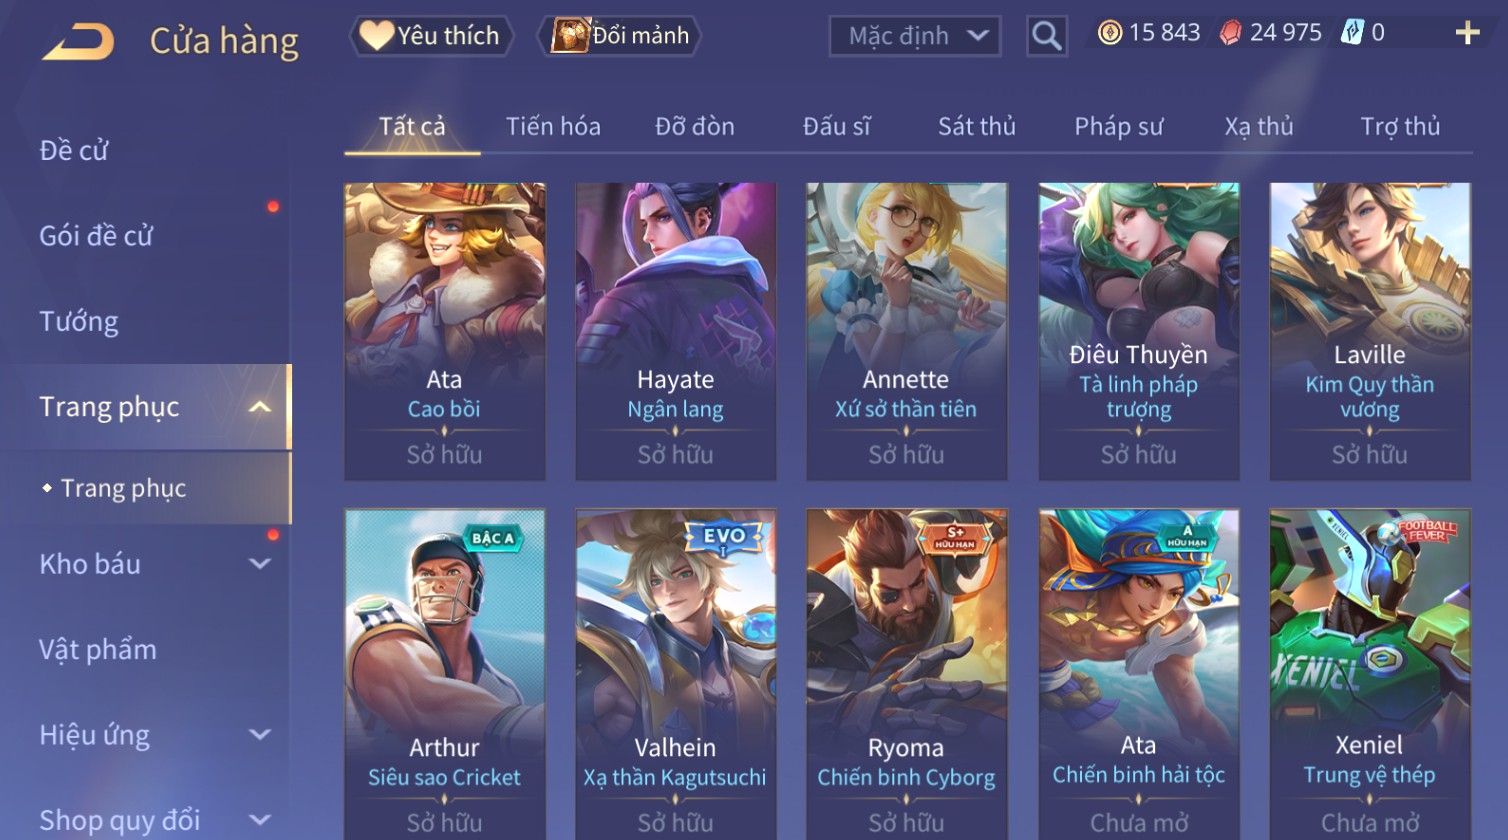
Task: Collapse the Trang phục sidebar section
Action: pyautogui.click(x=260, y=407)
